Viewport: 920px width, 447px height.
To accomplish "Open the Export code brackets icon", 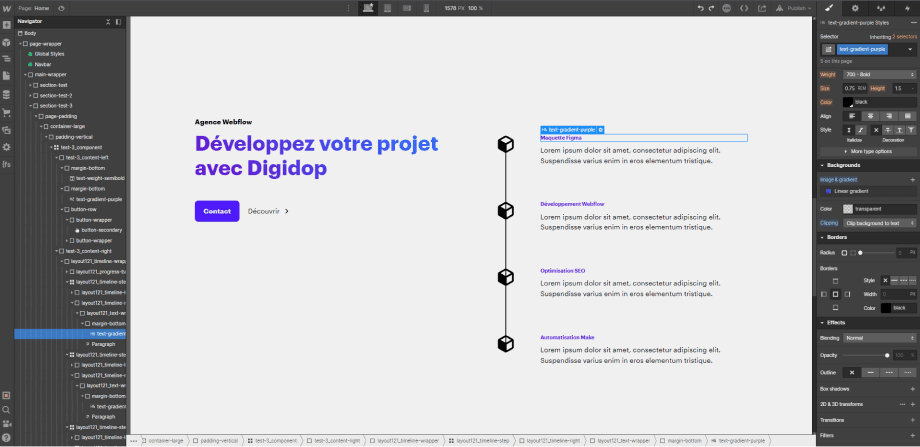I will (744, 8).
